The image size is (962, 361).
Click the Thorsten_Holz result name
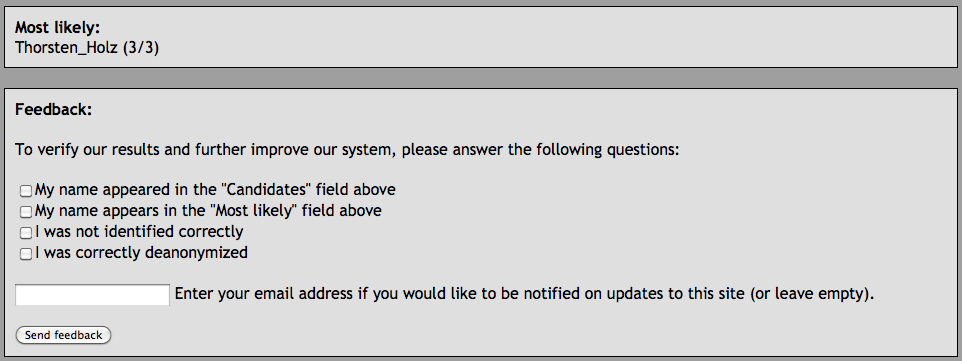66,47
